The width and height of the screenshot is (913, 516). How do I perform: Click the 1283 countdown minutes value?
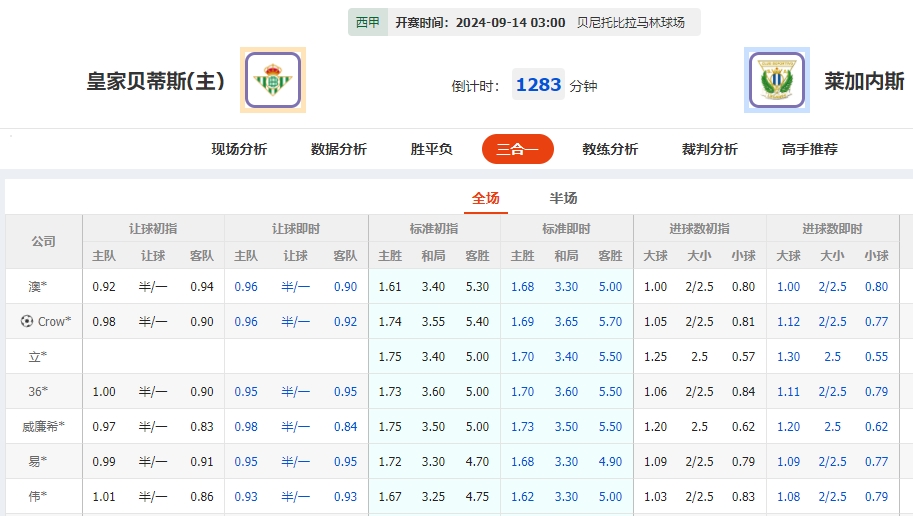pyautogui.click(x=538, y=85)
